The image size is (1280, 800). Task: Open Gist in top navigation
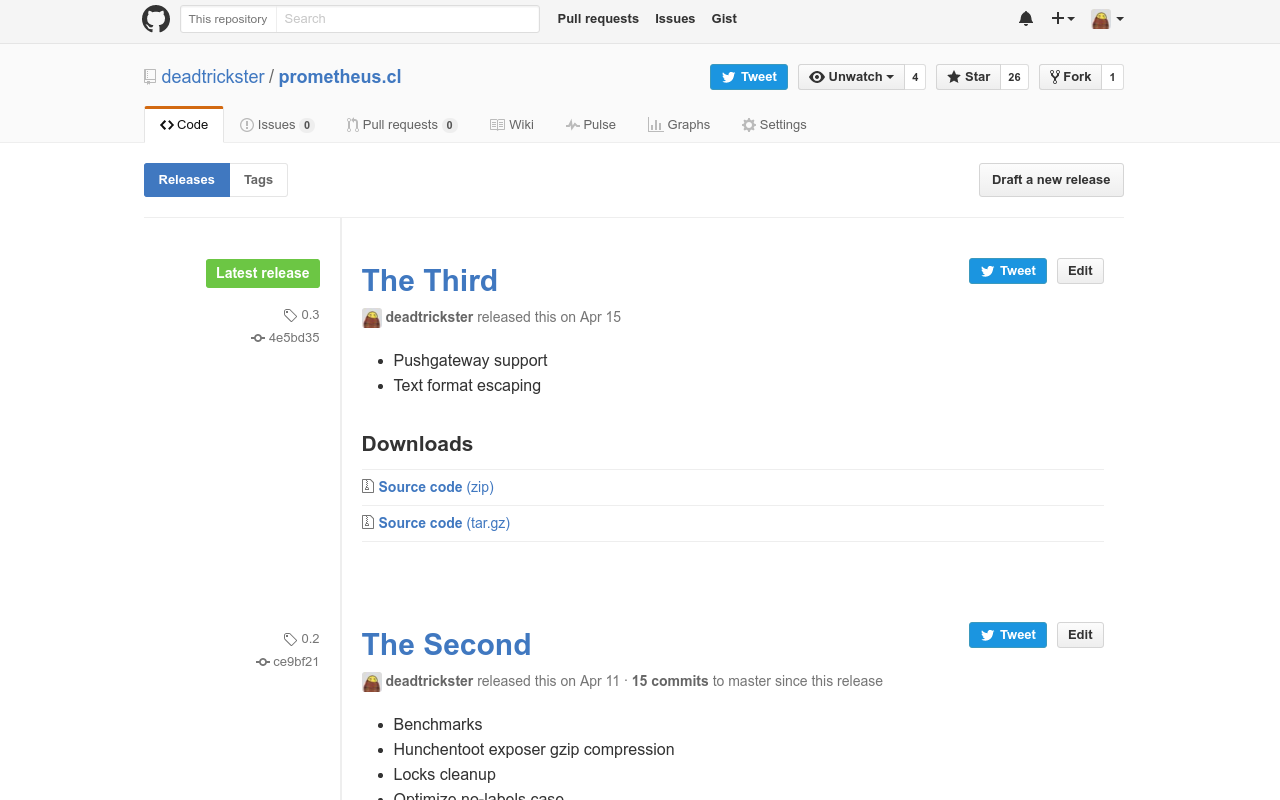(x=724, y=19)
